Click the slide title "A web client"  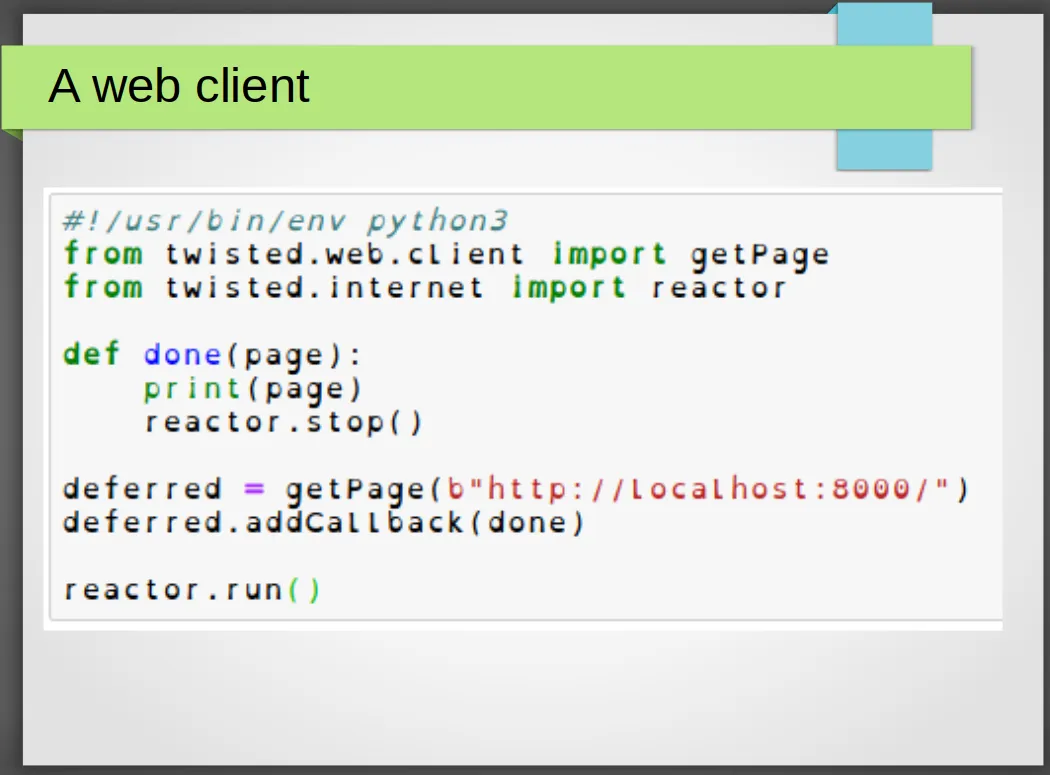pos(179,86)
